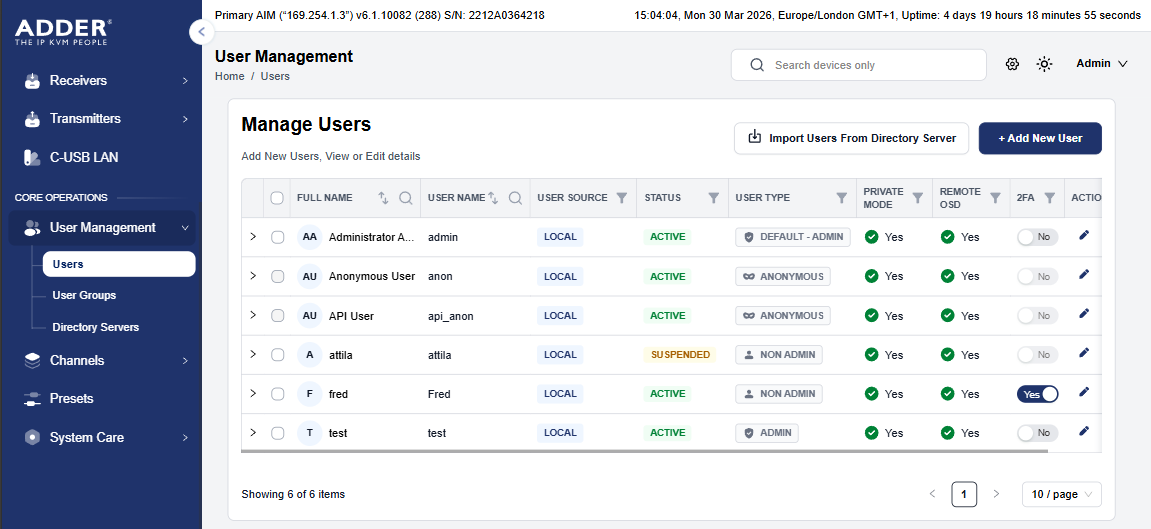Open the 10 / page size dropdown
This screenshot has height=529, width=1151.
coord(1061,495)
